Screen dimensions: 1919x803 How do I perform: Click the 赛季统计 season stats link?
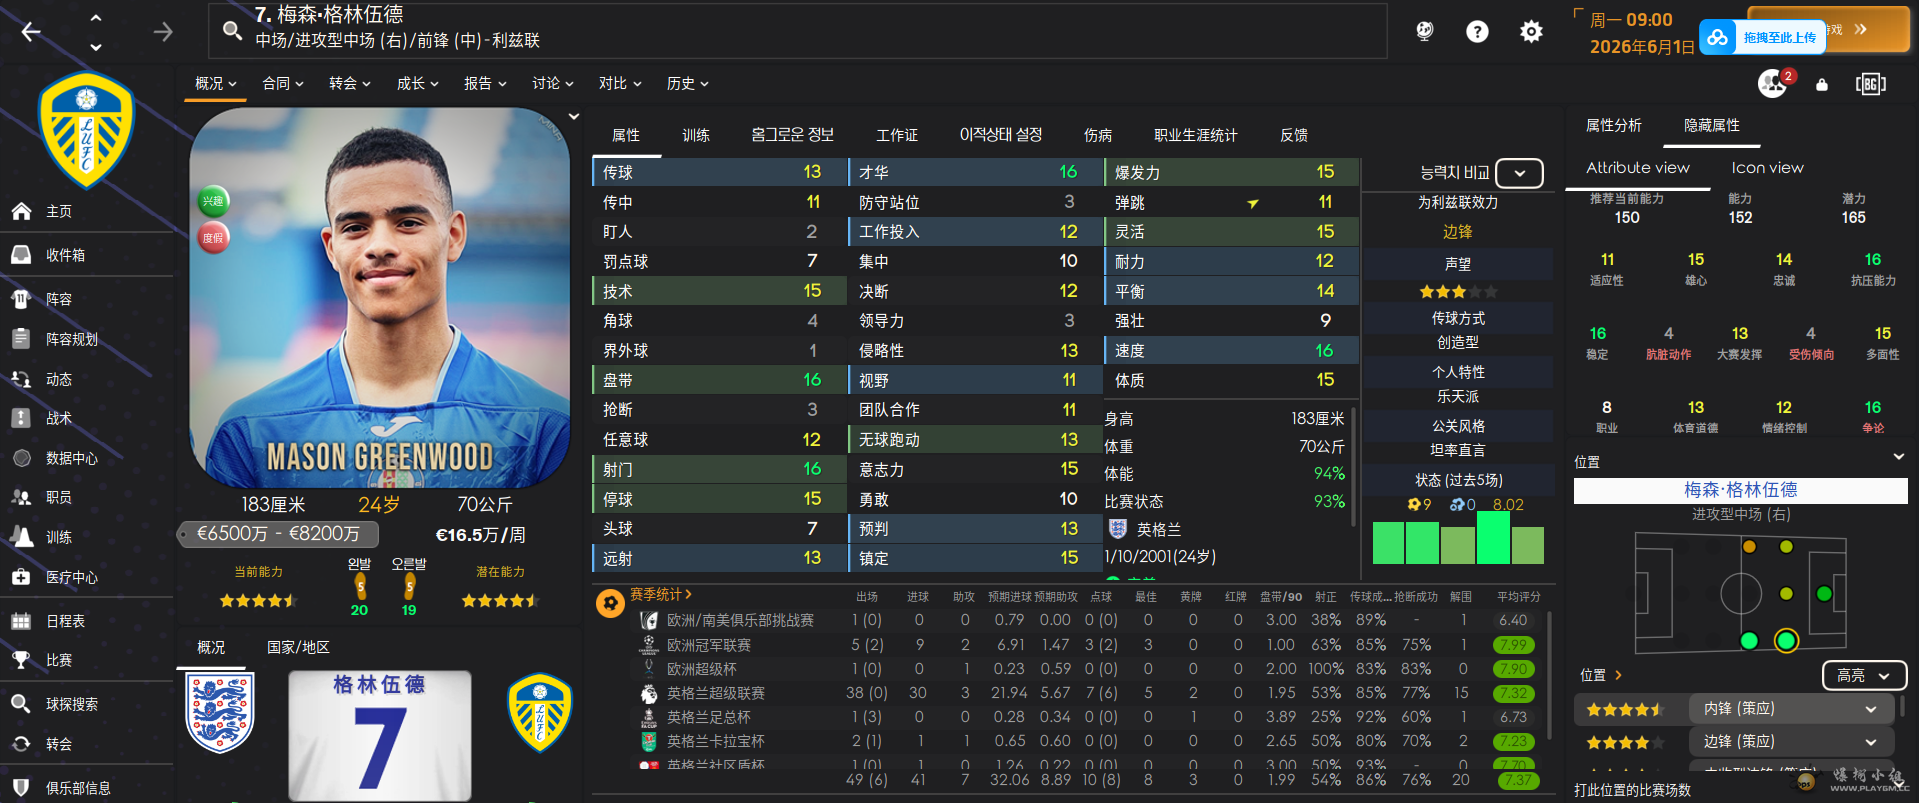661,594
